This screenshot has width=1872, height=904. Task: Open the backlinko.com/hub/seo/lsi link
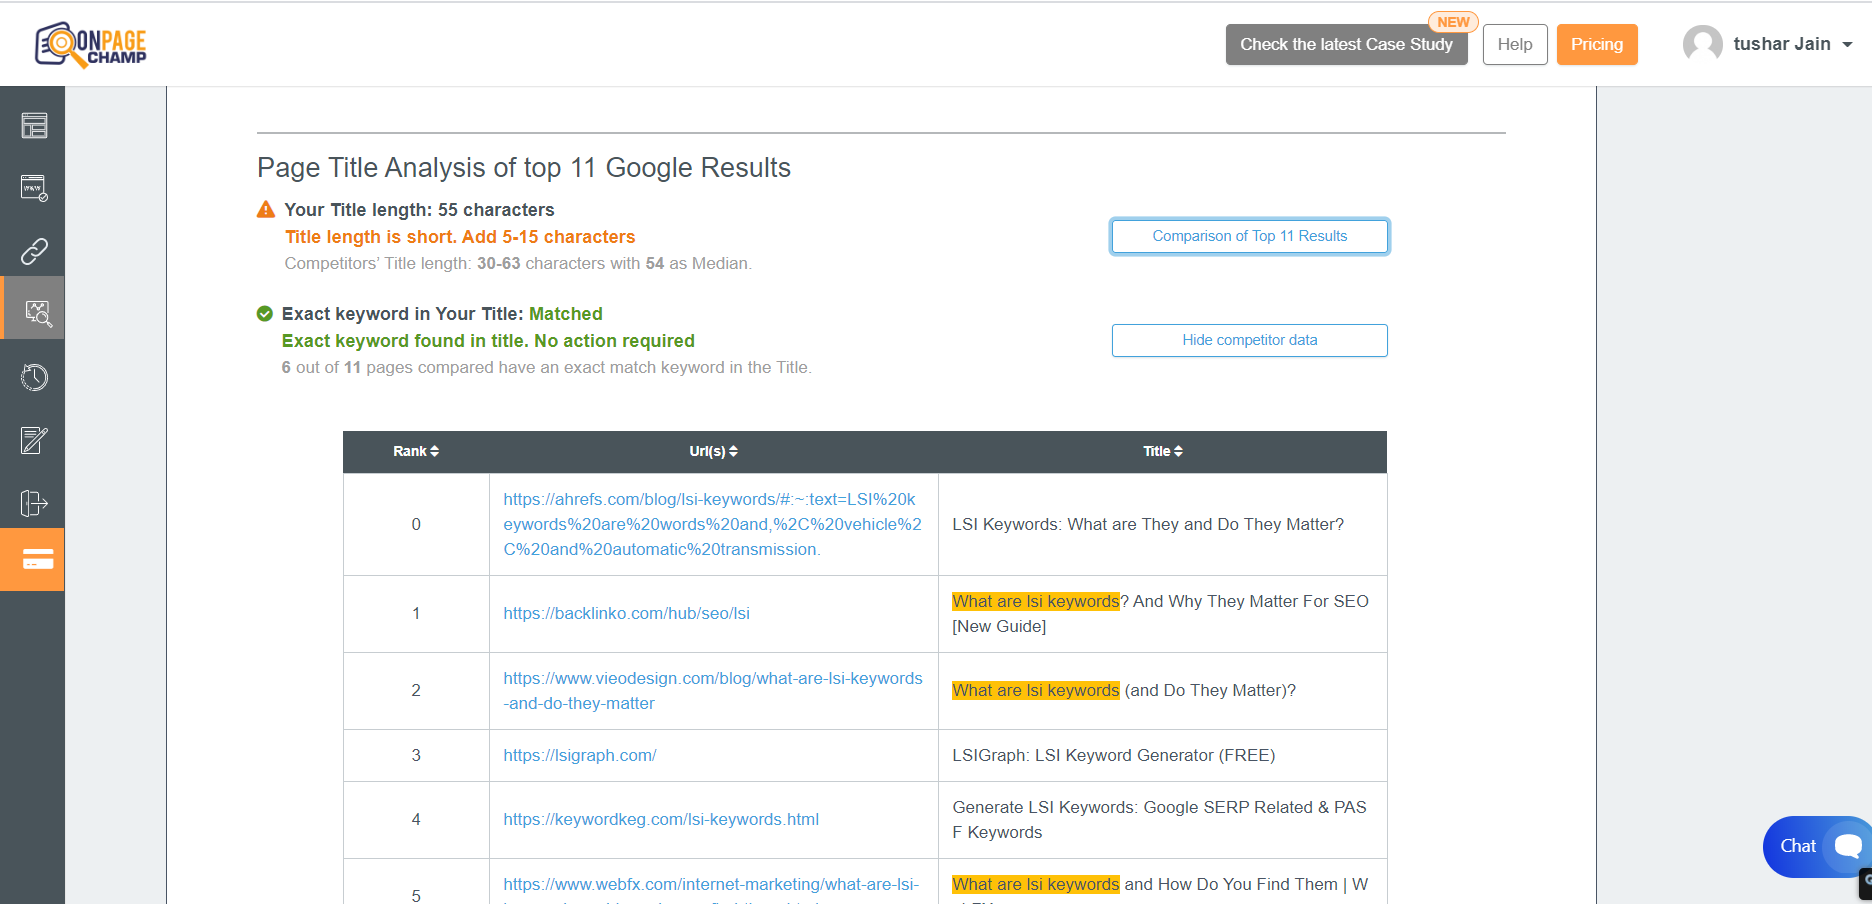[x=626, y=613]
